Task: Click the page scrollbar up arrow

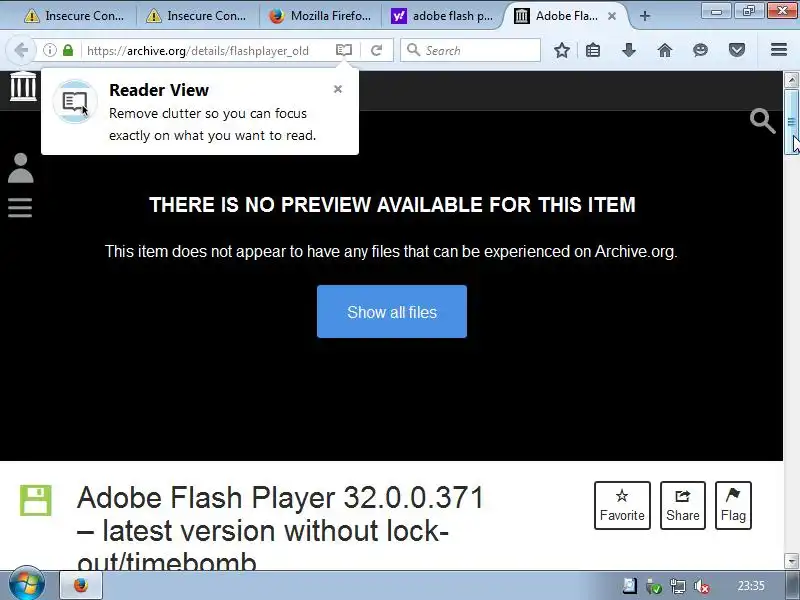Action: [791, 80]
